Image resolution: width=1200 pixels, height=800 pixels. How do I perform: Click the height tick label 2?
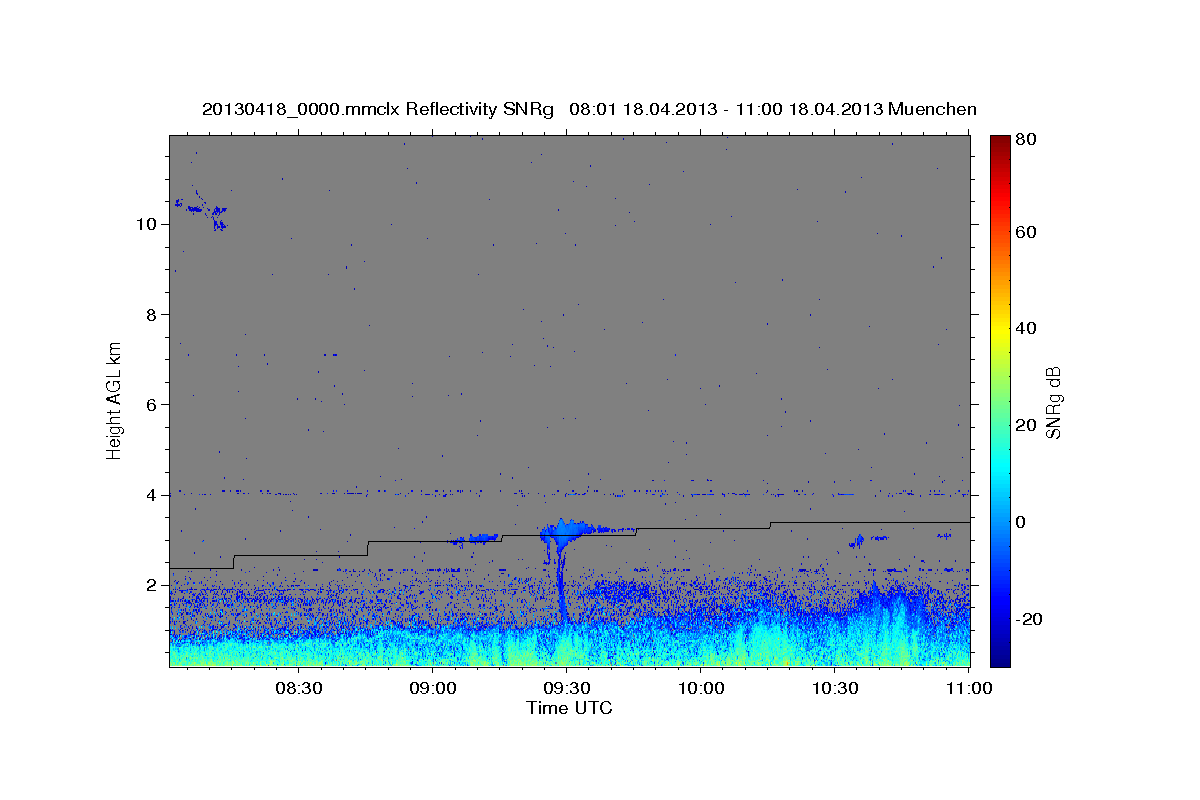point(151,585)
